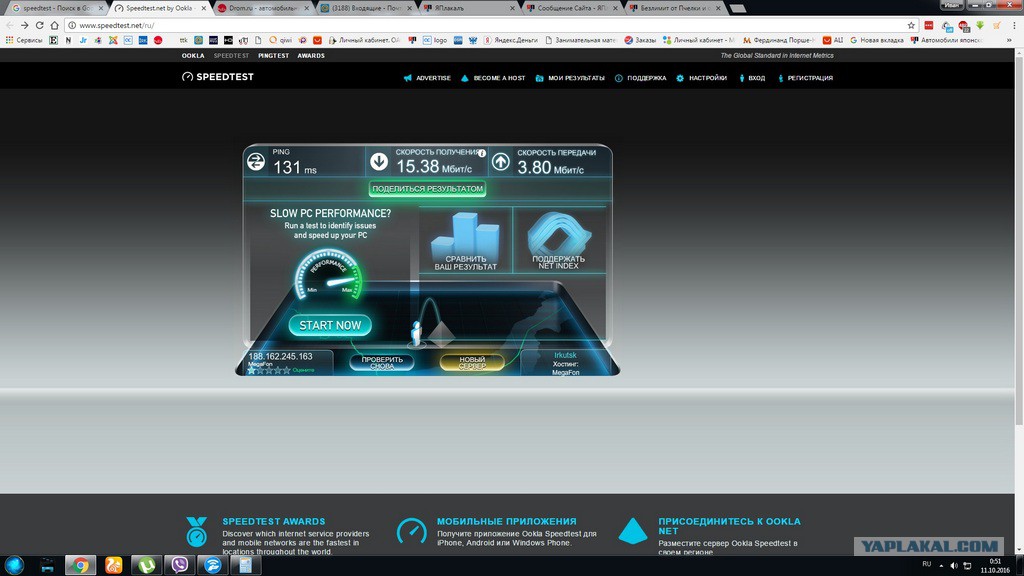Open the Заказы bookmark
This screenshot has height=576, width=1024.
coord(640,40)
